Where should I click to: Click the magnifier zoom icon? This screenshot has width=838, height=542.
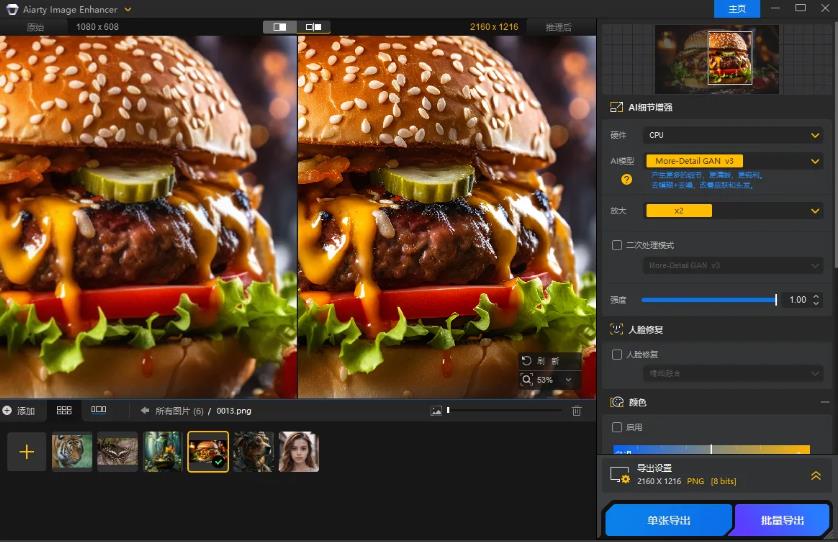pos(527,380)
